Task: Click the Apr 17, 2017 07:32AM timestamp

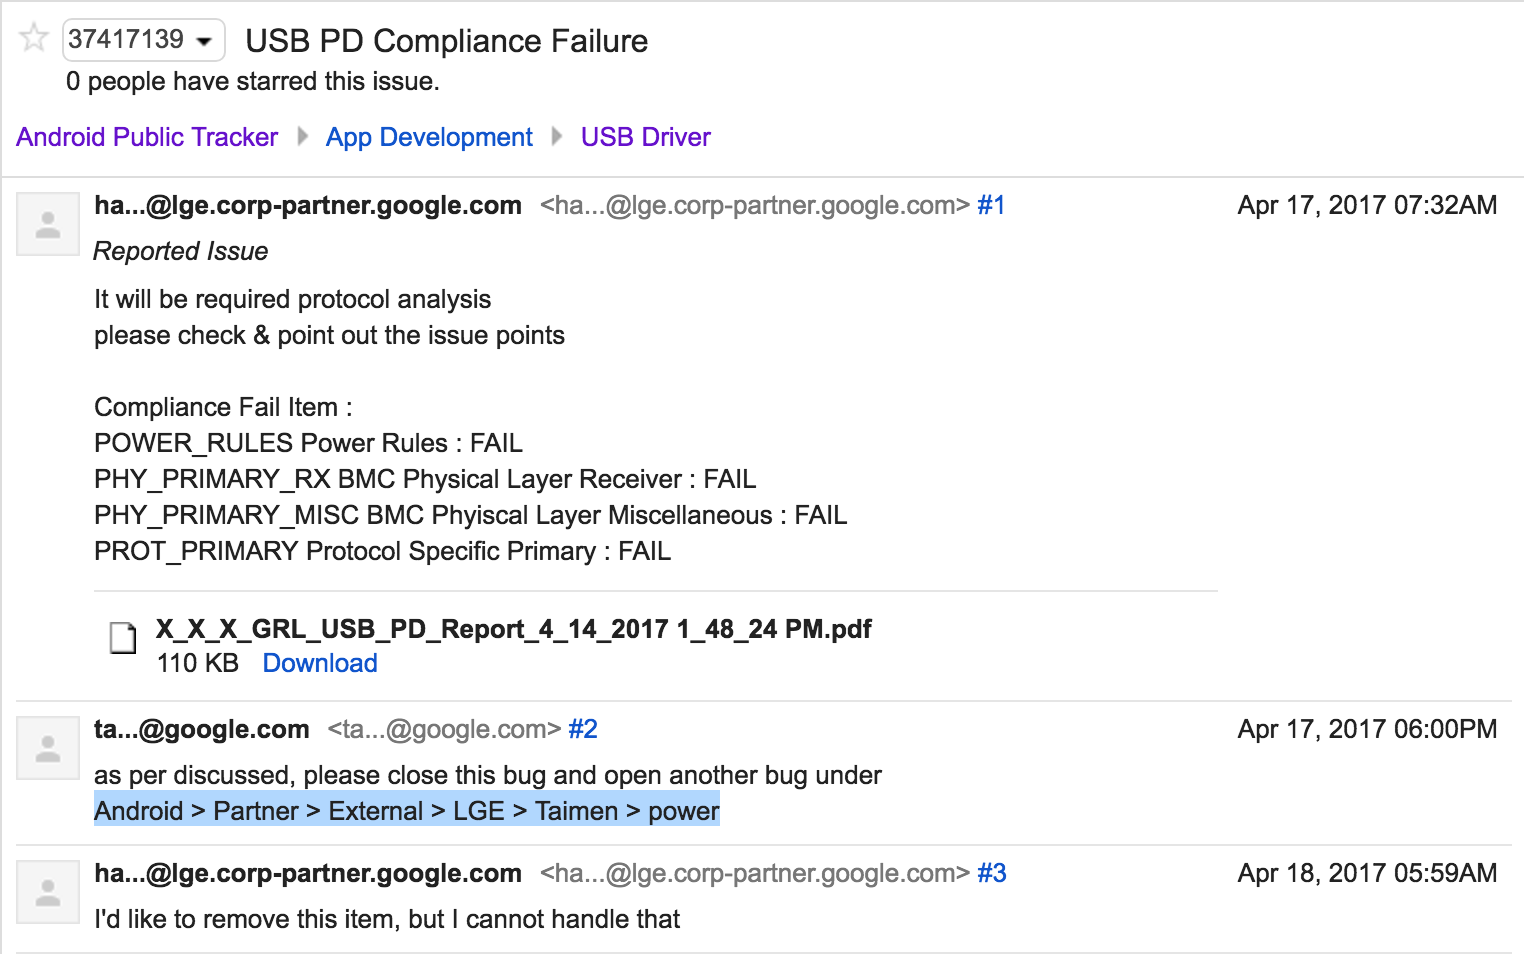Action: 1367,205
